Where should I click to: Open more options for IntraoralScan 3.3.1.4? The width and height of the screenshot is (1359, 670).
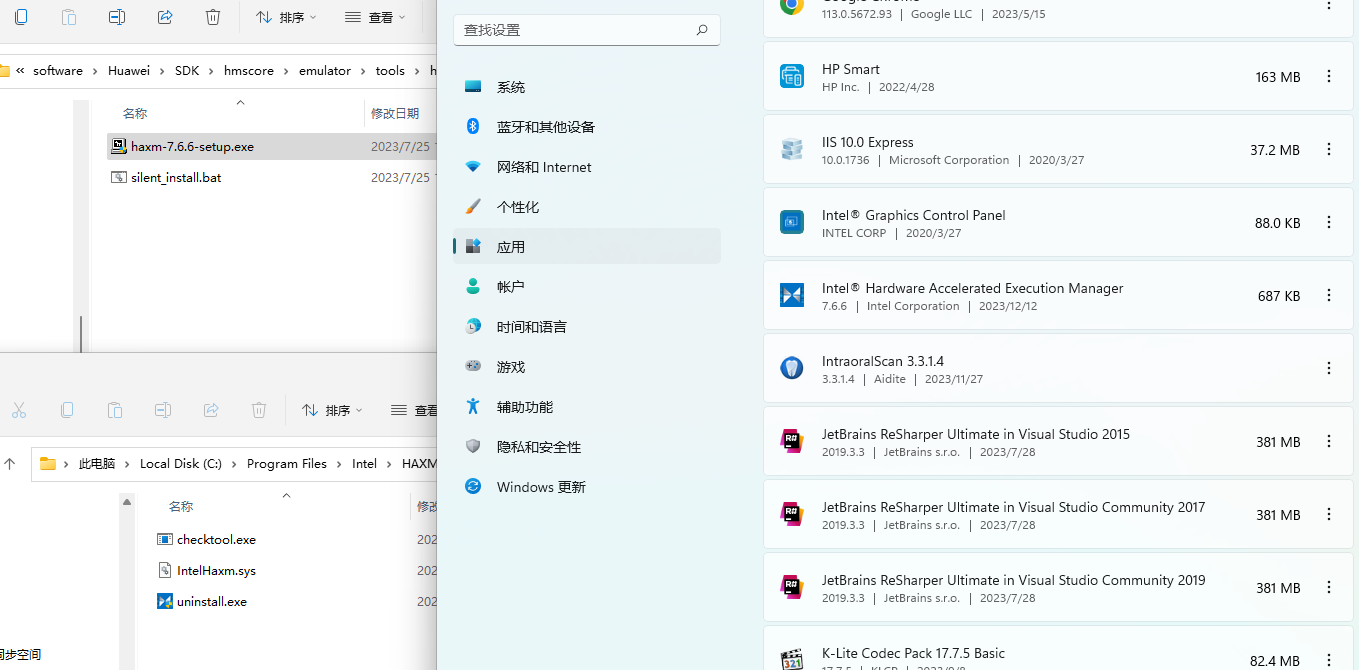click(1329, 368)
